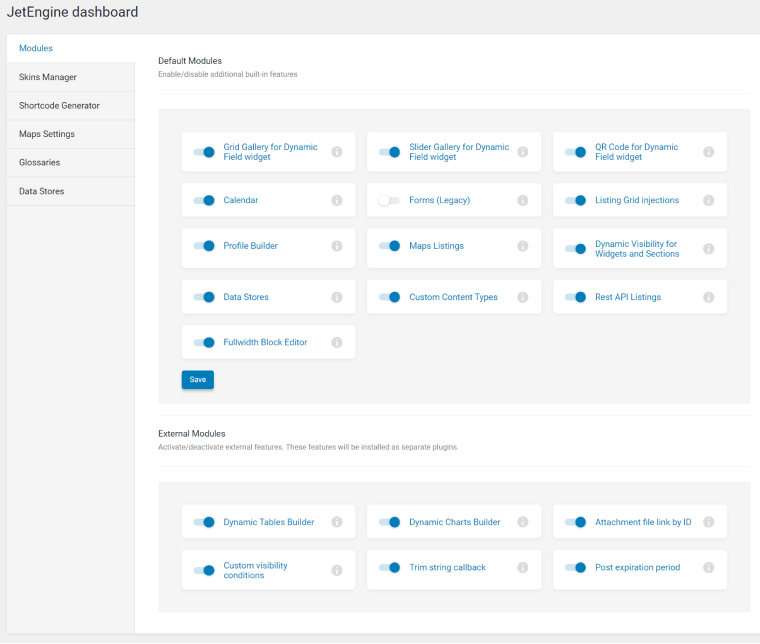This screenshot has width=760, height=644.
Task: View info for Dynamic Visibility module
Action: 709,249
